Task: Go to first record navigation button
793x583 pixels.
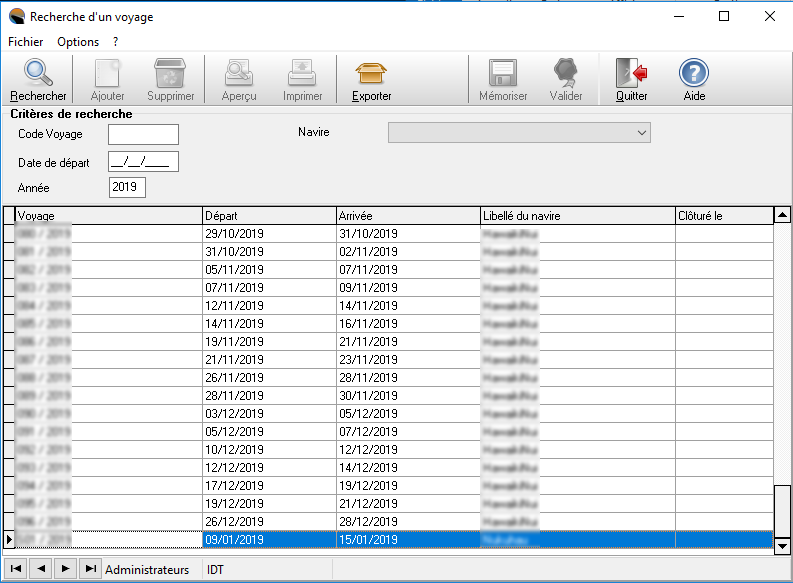Action: [x=15, y=569]
